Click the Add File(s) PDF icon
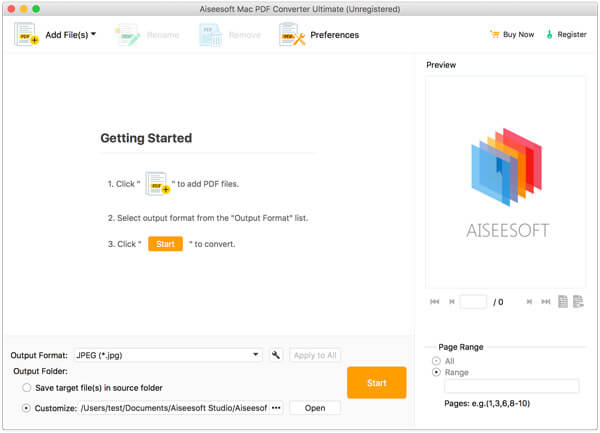This screenshot has width=600, height=433. [26, 34]
